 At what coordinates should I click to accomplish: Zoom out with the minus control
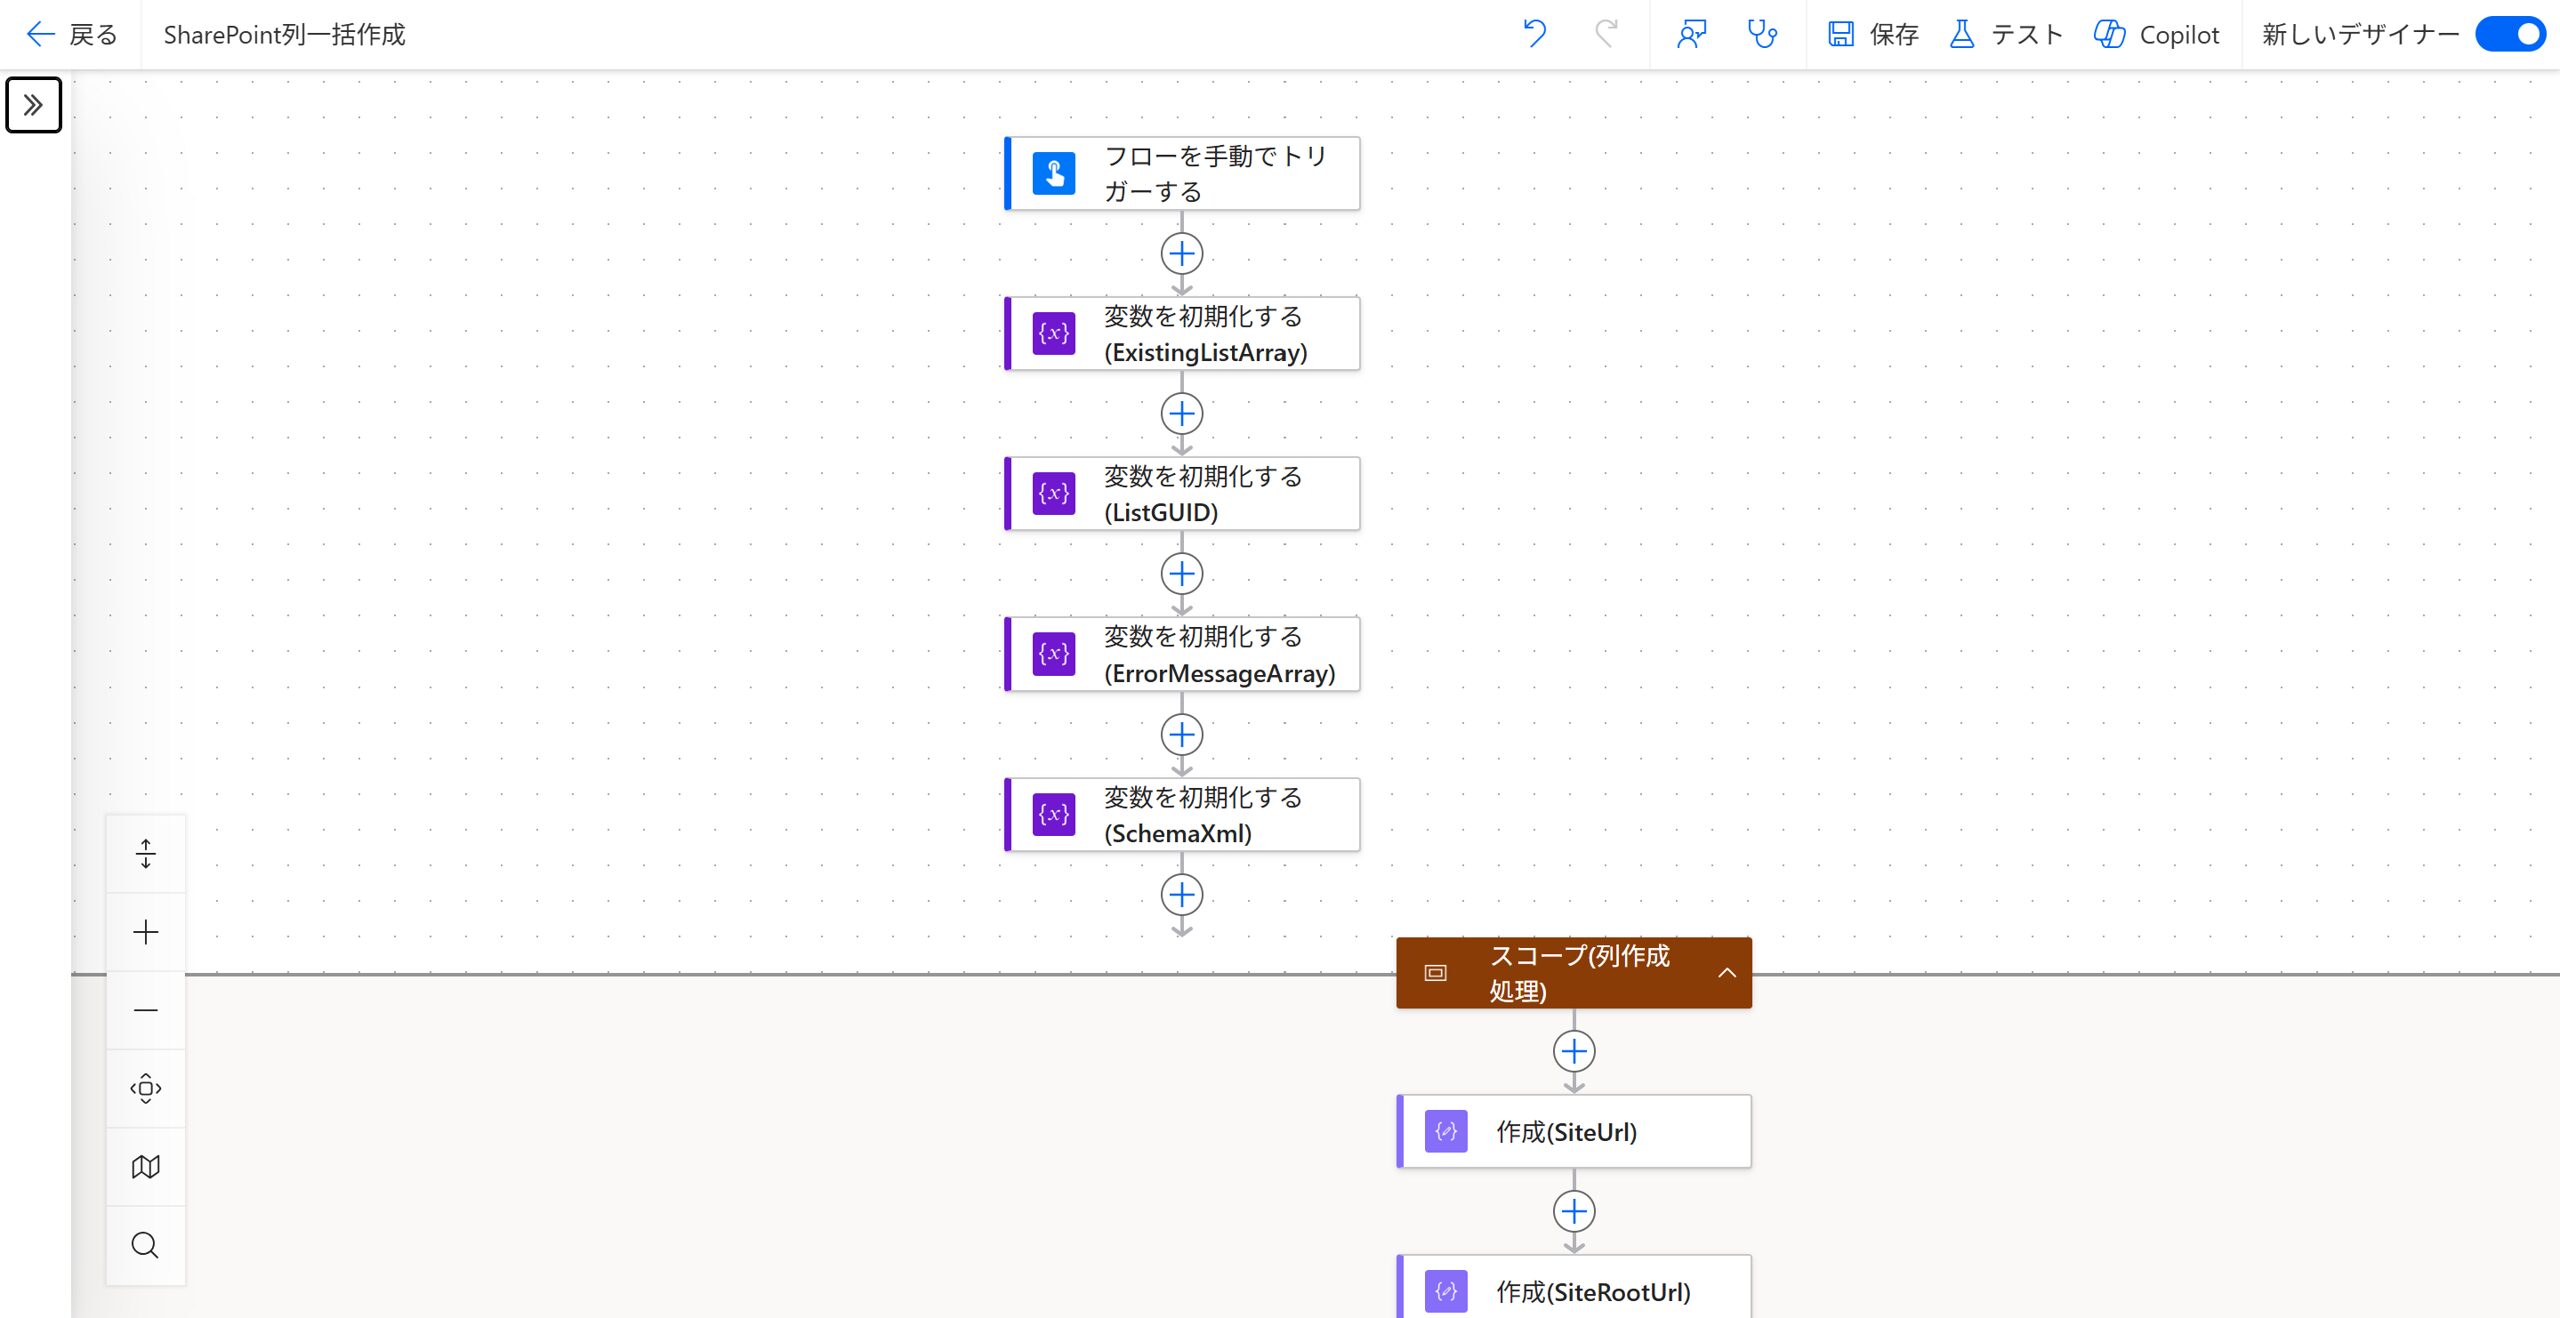pos(146,1010)
